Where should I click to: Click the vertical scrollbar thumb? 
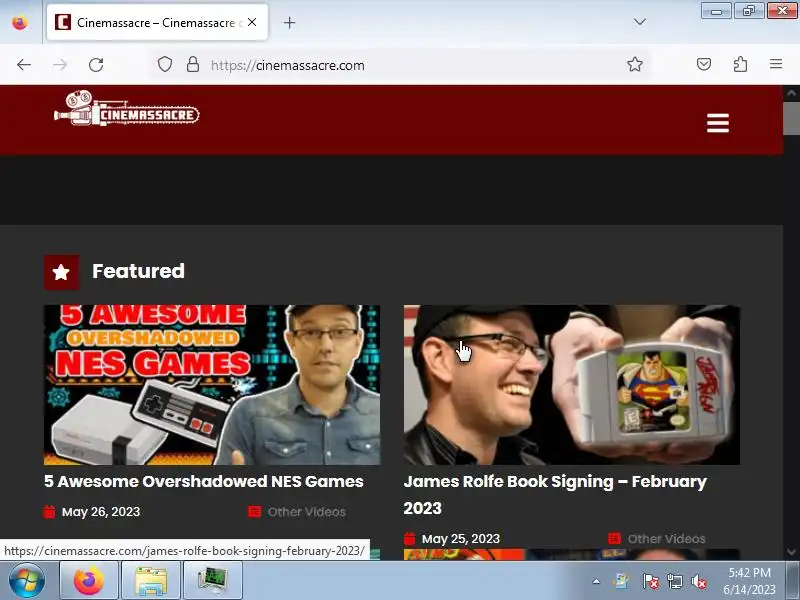click(791, 118)
